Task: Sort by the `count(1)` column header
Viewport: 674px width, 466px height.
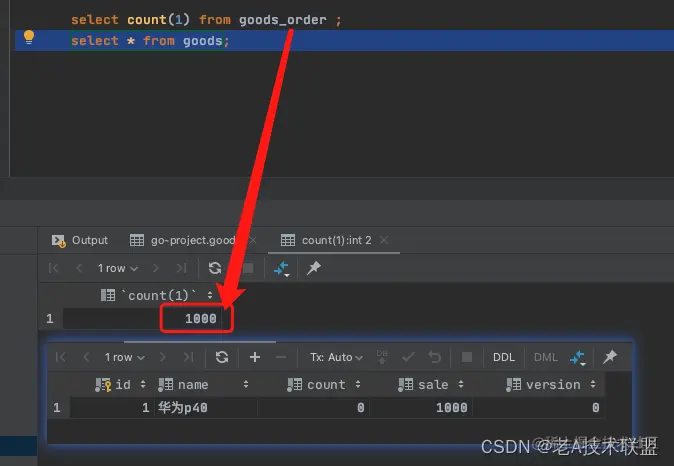Action: point(157,295)
